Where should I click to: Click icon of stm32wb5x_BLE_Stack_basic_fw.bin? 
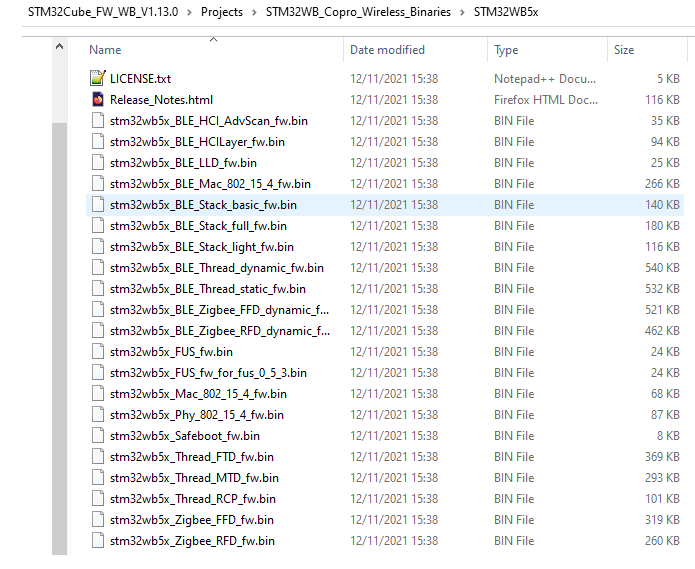pyautogui.click(x=98, y=204)
